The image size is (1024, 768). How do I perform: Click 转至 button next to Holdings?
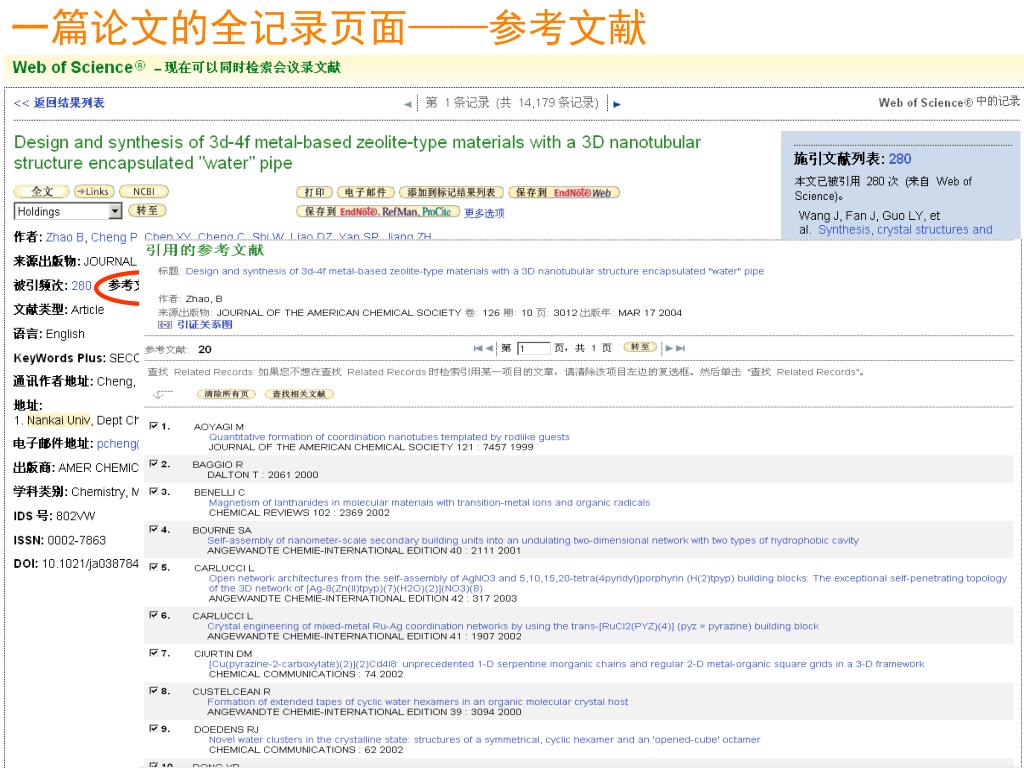[x=147, y=210]
